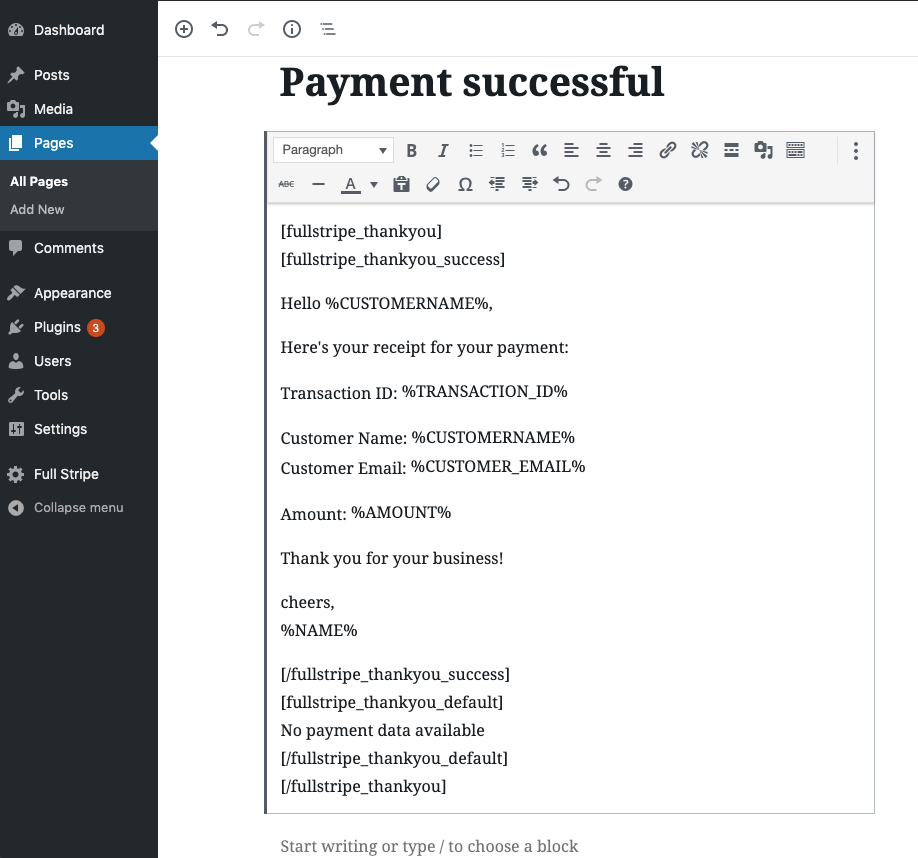The height and width of the screenshot is (858, 918).
Task: Click the Add Media icon
Action: tap(764, 151)
